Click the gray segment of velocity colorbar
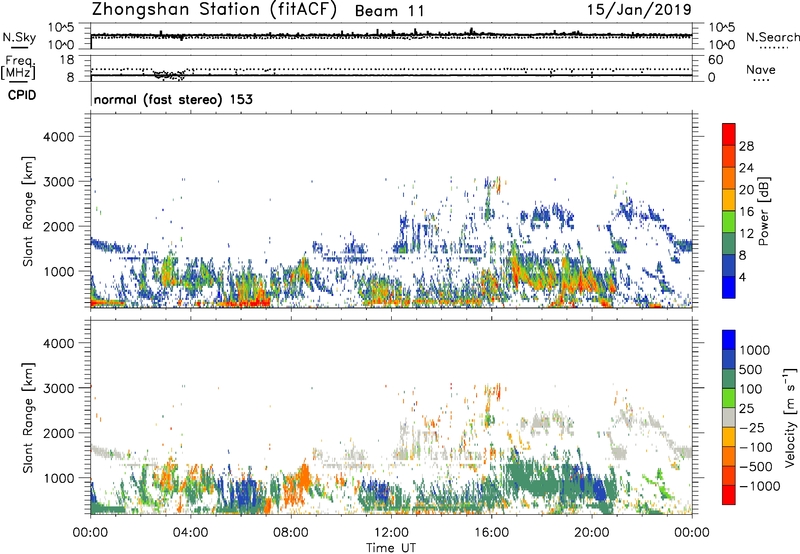 coord(729,417)
